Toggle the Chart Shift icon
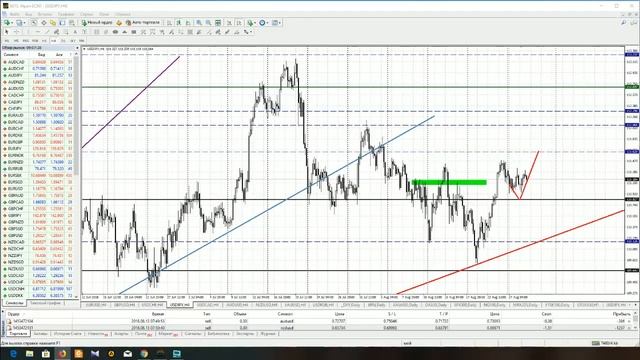This screenshot has width=640, height=360. point(239,22)
